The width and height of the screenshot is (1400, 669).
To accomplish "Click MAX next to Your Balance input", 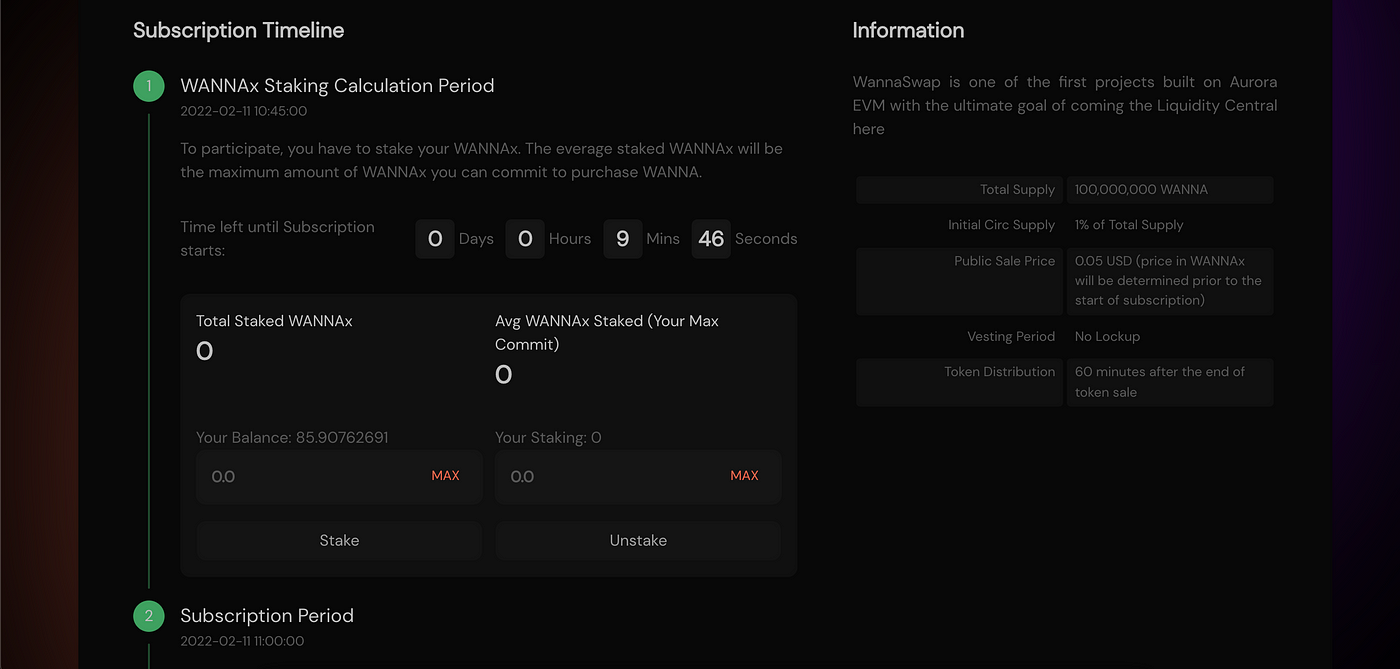I will point(445,476).
